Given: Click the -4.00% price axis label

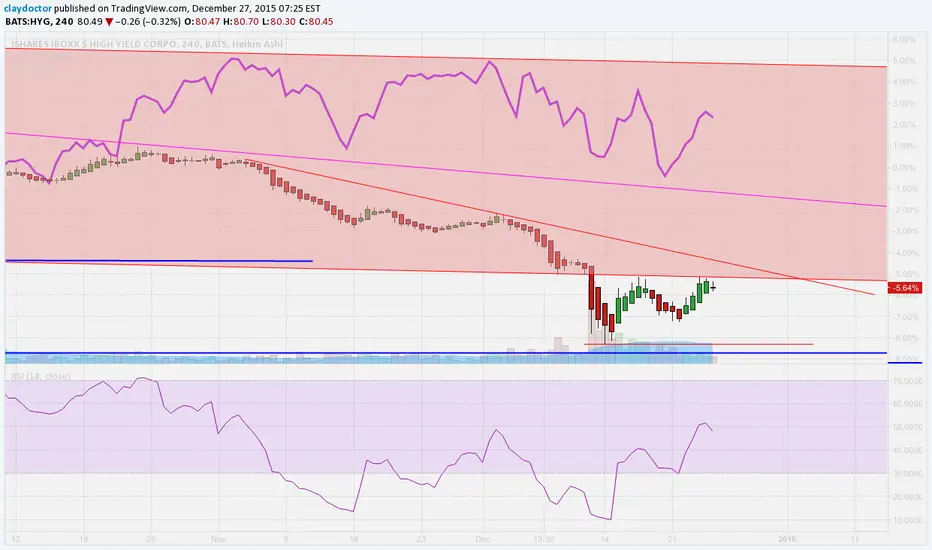Looking at the screenshot, I should pos(903,253).
